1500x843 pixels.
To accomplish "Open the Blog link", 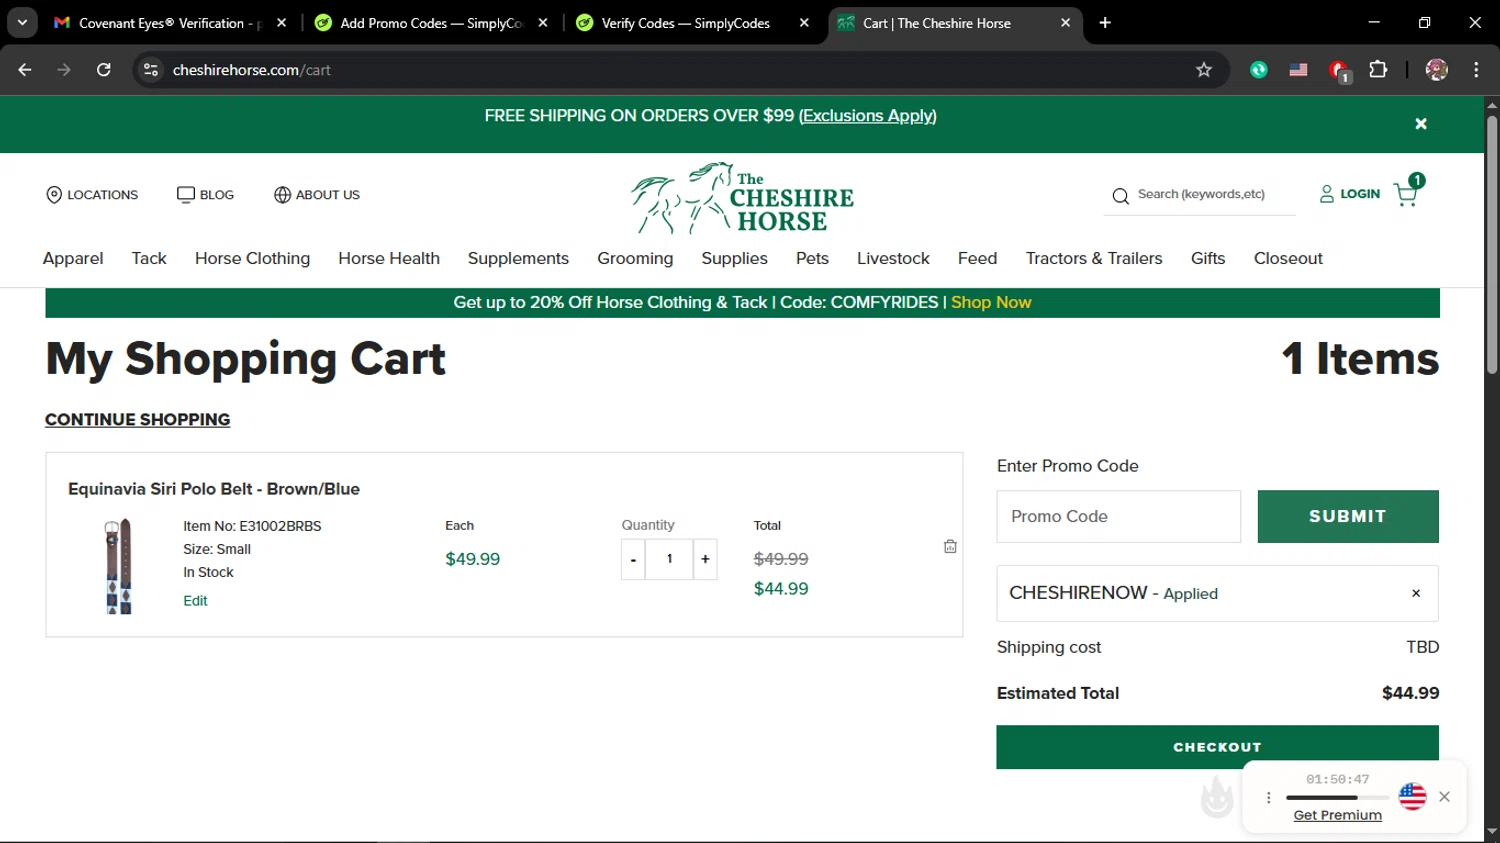I will [205, 194].
